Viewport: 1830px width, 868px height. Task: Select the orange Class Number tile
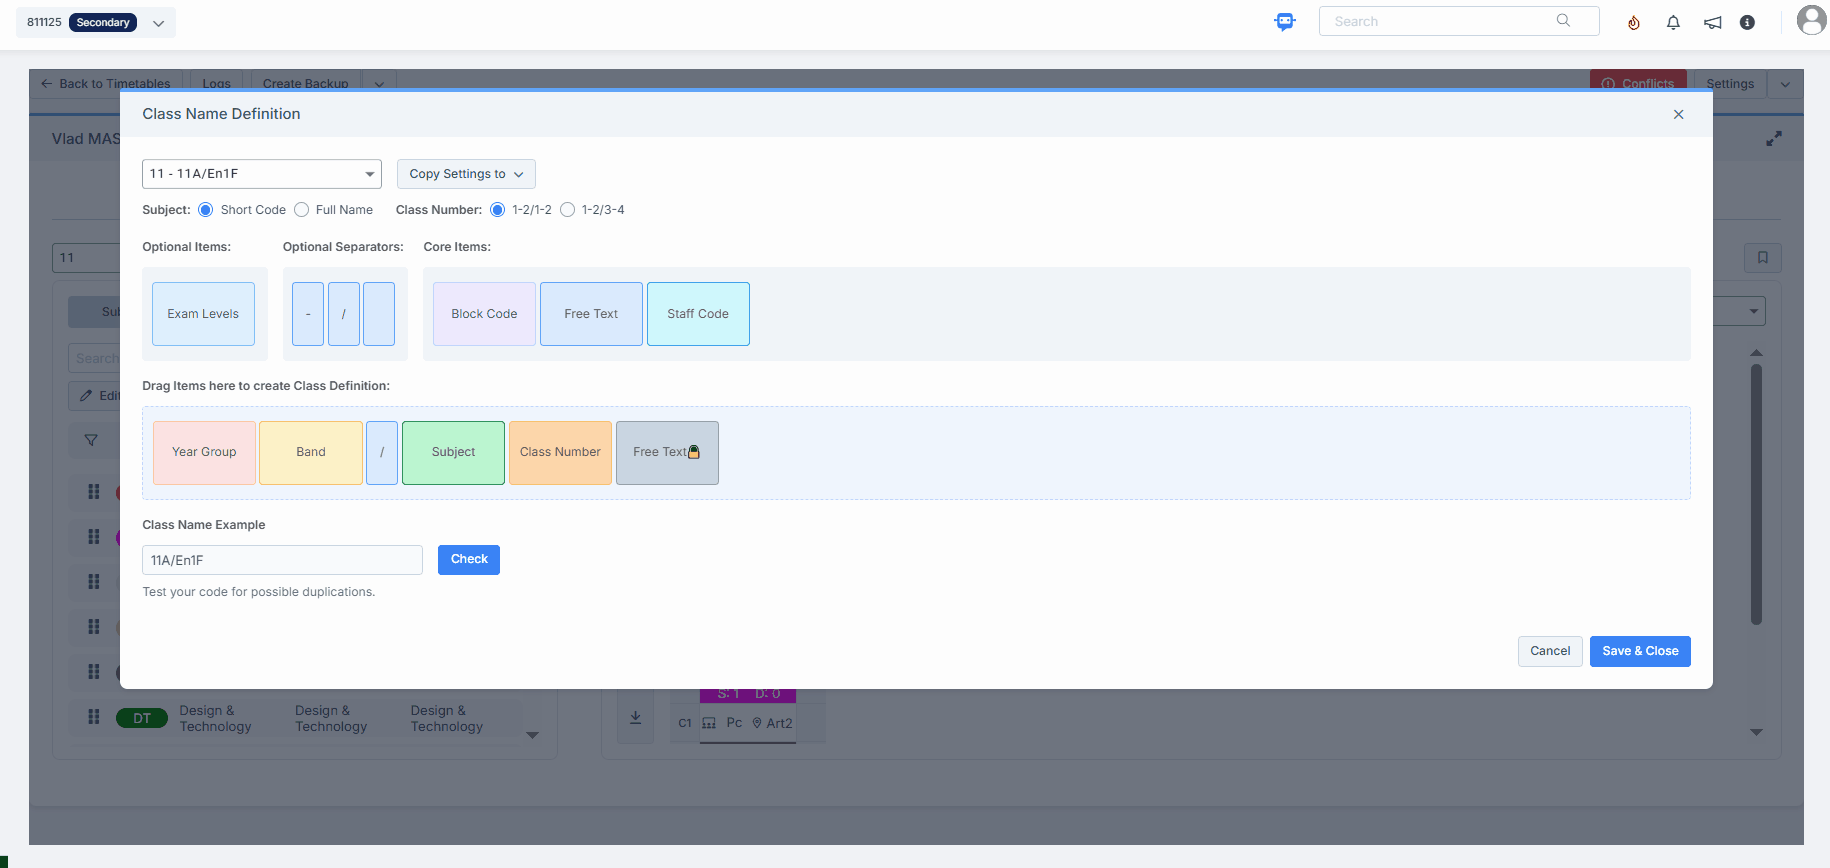pos(560,453)
